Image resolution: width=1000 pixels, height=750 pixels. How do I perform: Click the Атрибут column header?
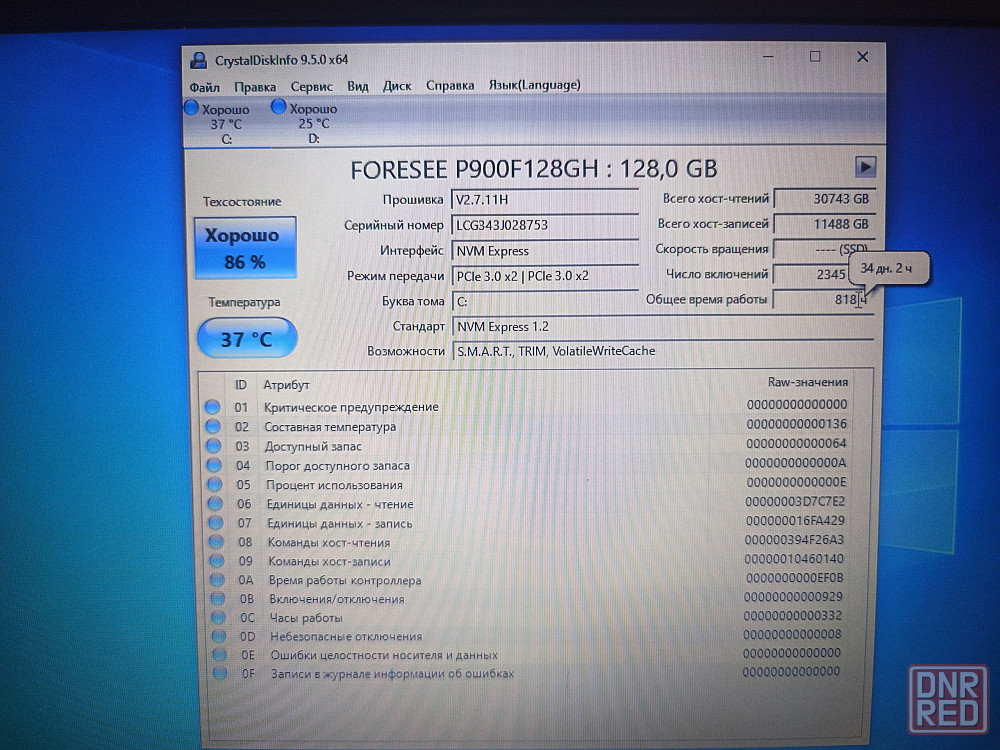(x=286, y=385)
